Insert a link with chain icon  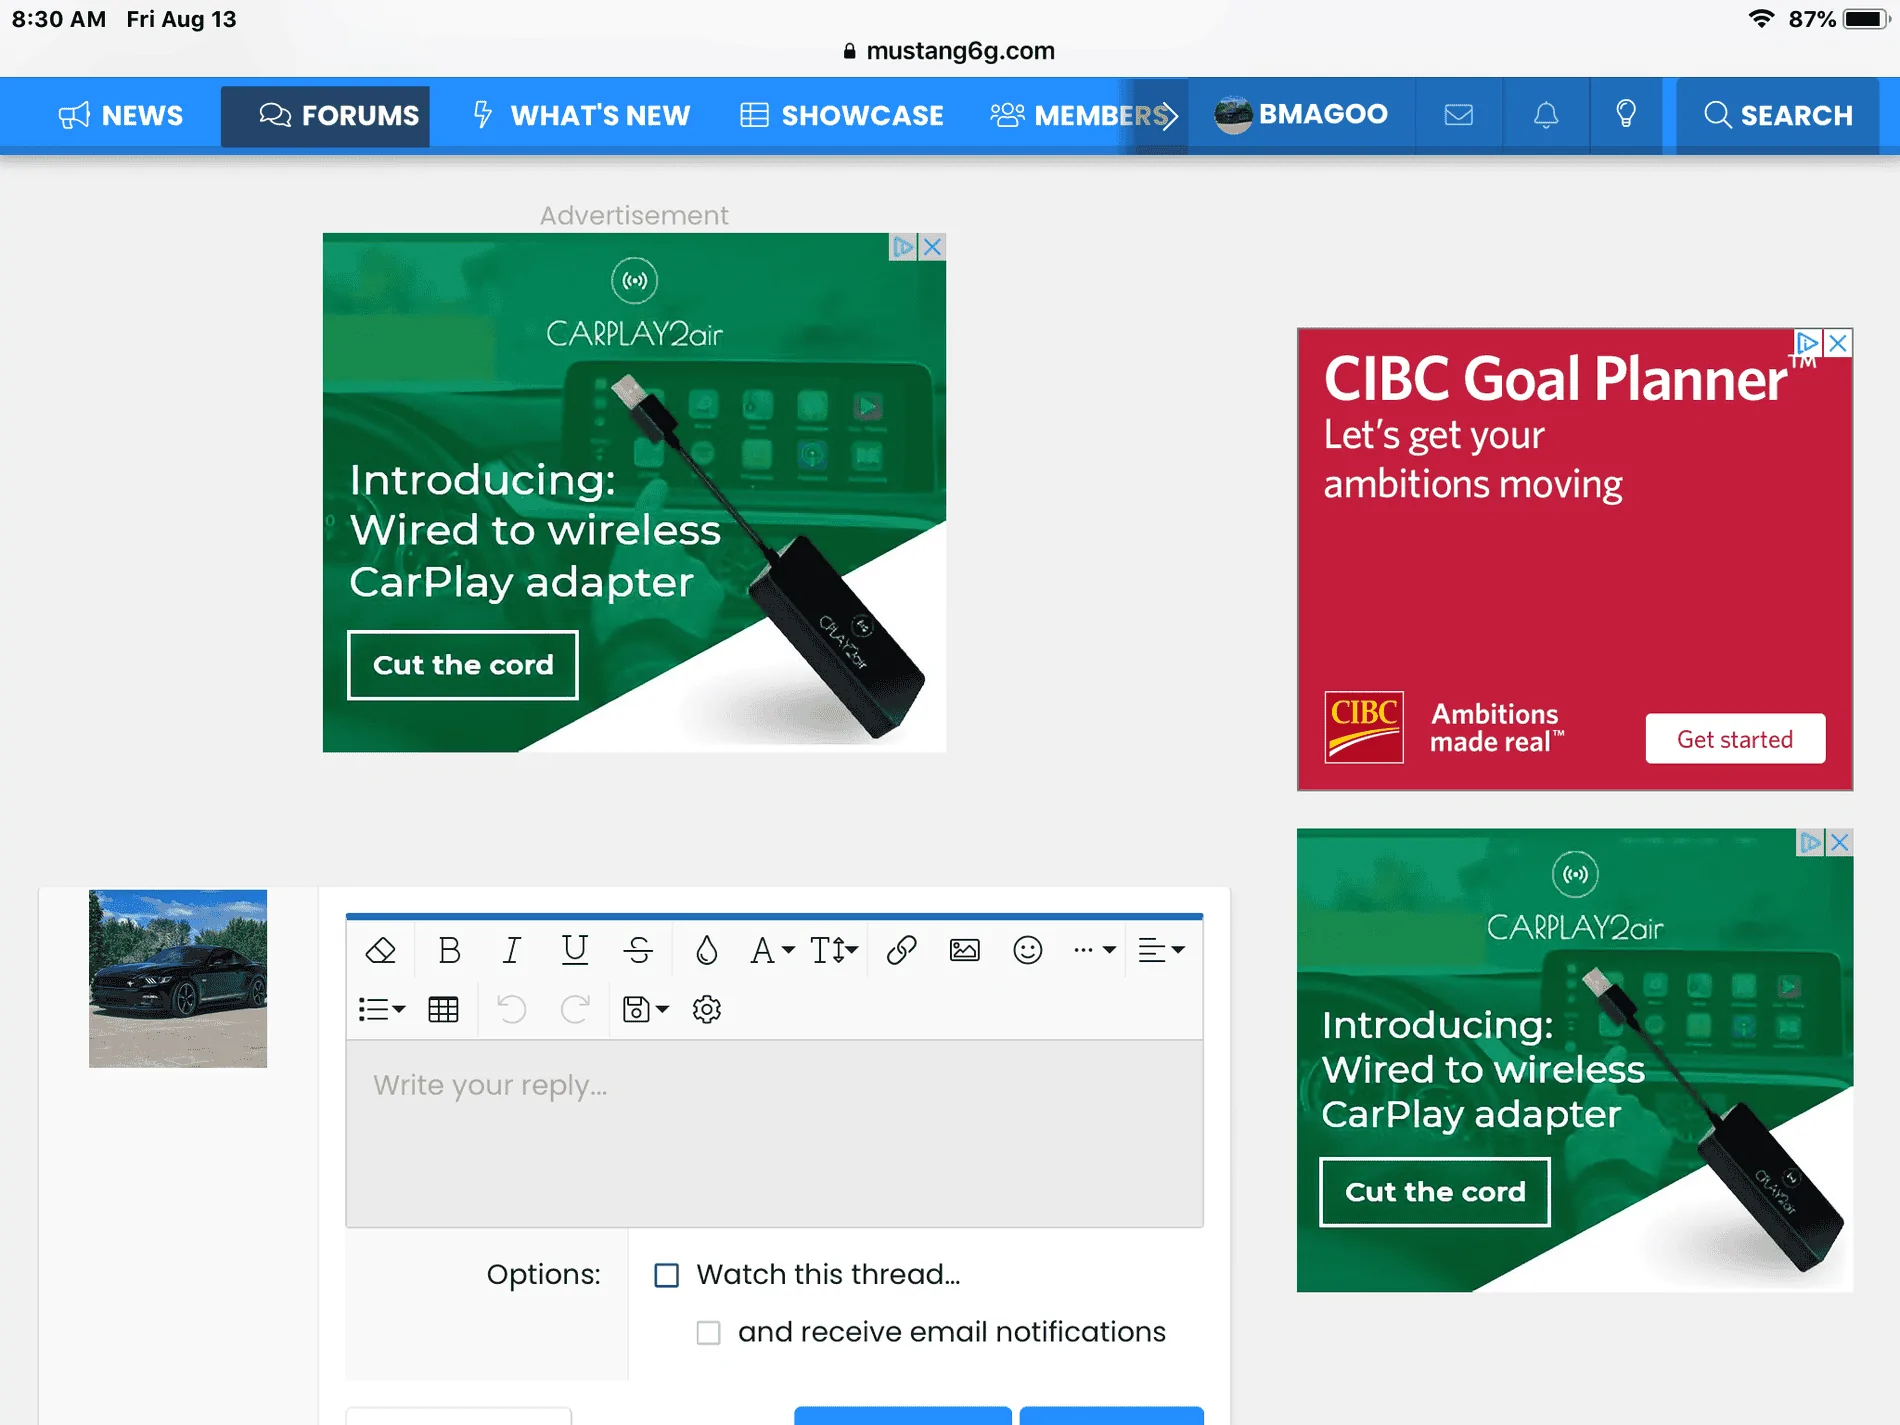901,950
